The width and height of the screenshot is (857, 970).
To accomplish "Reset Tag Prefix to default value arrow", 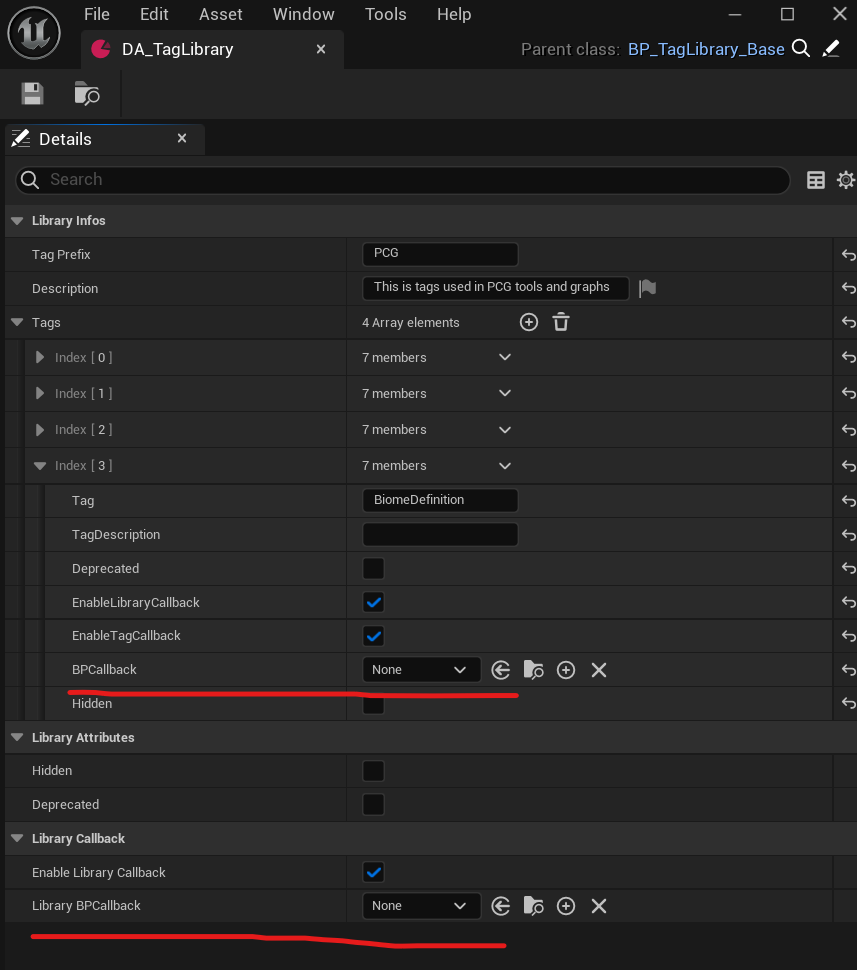I will (x=848, y=255).
